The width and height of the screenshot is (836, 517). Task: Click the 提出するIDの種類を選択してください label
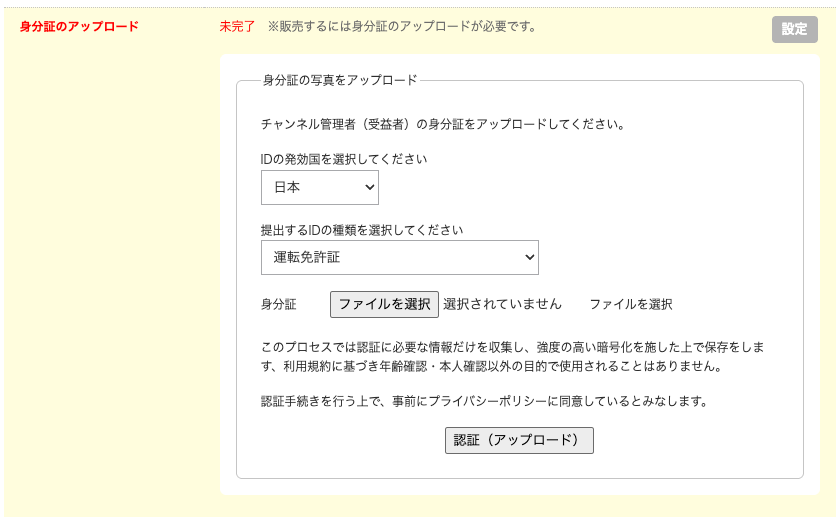[362, 229]
